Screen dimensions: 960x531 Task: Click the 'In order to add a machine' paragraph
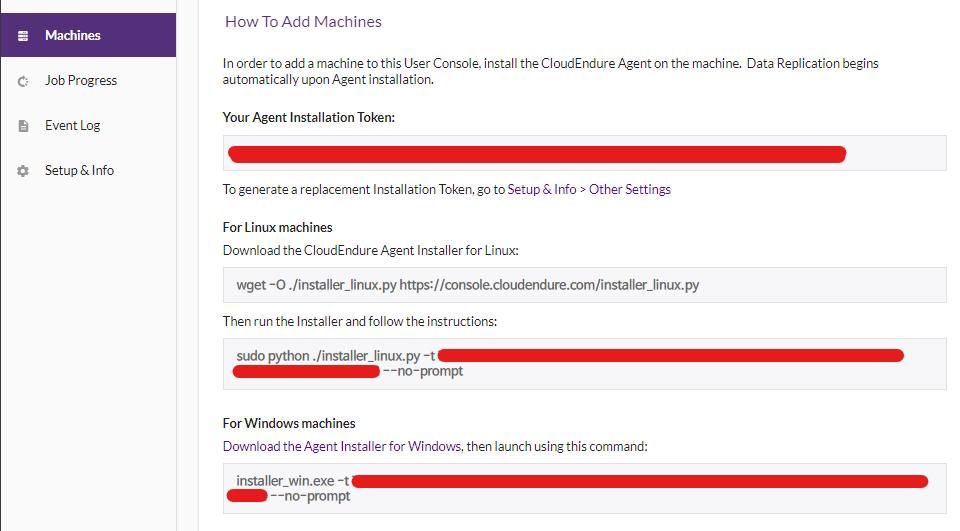click(x=550, y=71)
